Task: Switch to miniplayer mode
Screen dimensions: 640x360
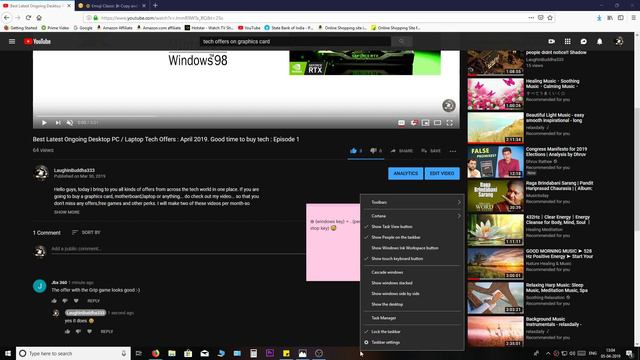Action: [x=425, y=122]
